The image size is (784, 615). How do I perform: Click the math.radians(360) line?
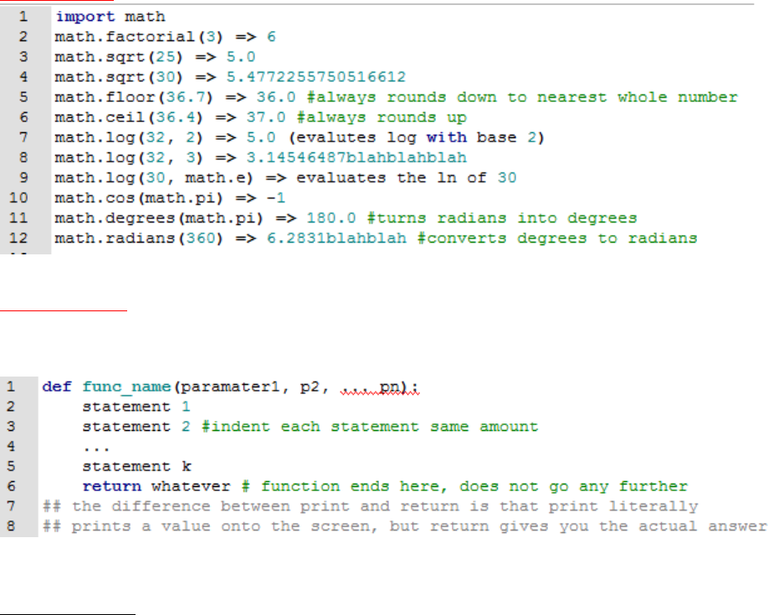376,238
